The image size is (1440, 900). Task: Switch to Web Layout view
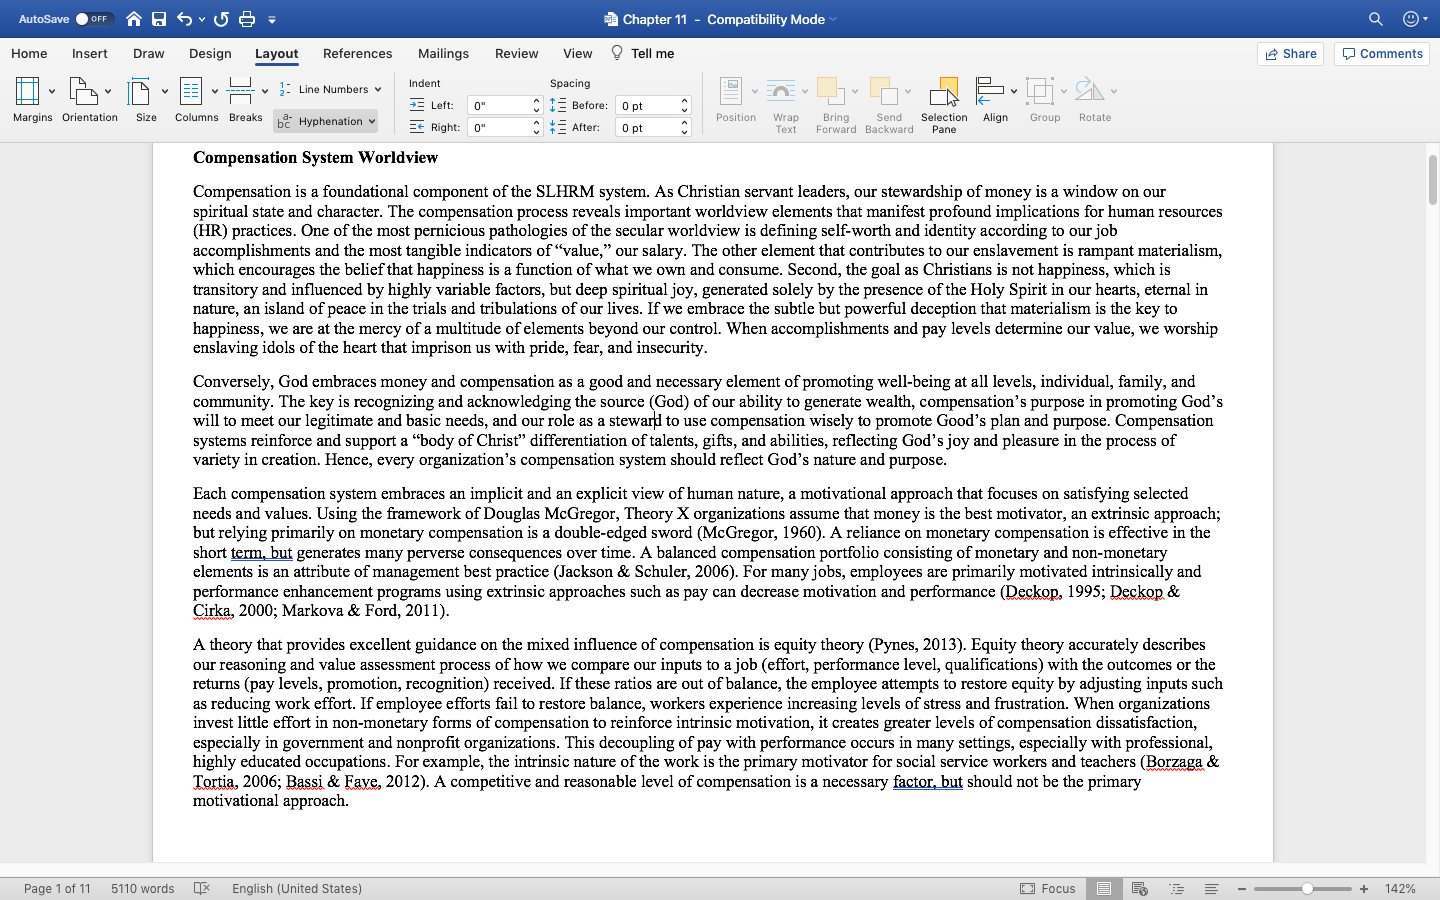click(1139, 888)
